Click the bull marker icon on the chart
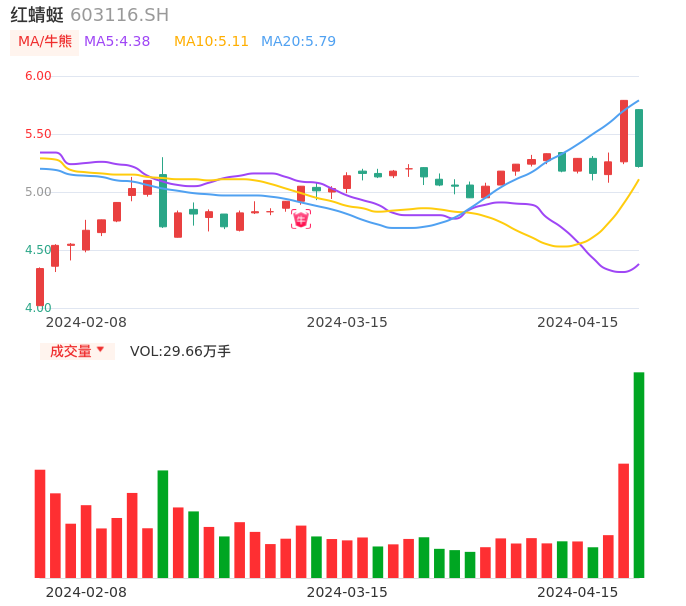 point(301,220)
